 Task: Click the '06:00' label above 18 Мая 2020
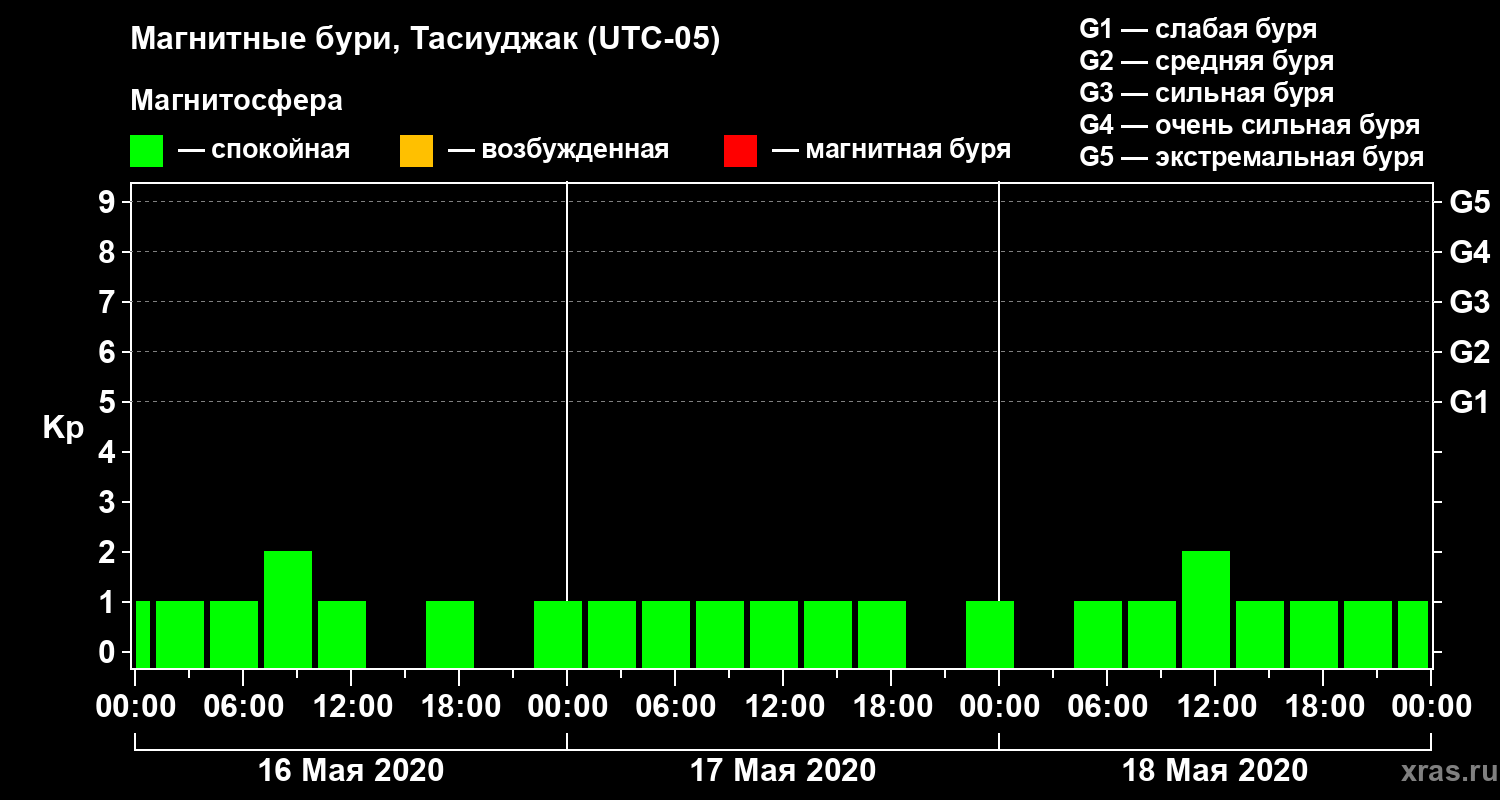pyautogui.click(x=1107, y=706)
